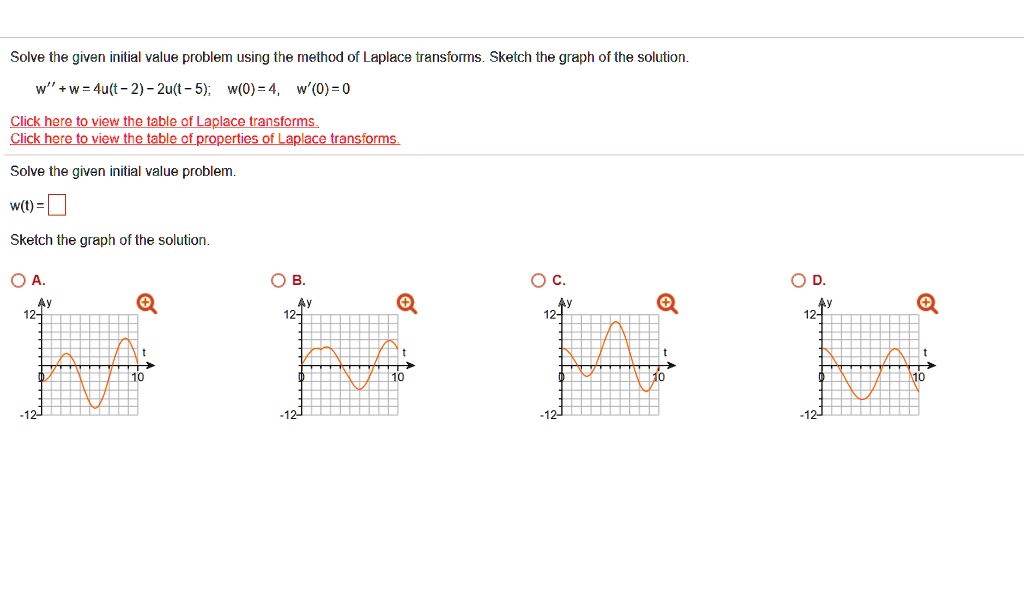Choose option B radio button
This screenshot has width=1024, height=601.
tap(279, 280)
